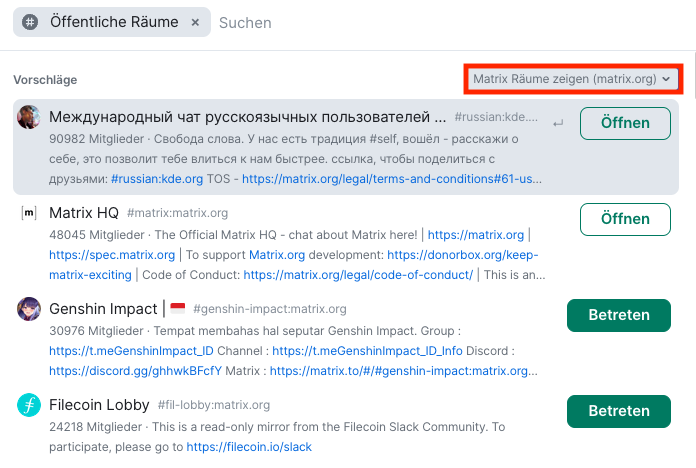
Task: Click the #genshin-impact:matrix.org alias text
Action: [270, 309]
